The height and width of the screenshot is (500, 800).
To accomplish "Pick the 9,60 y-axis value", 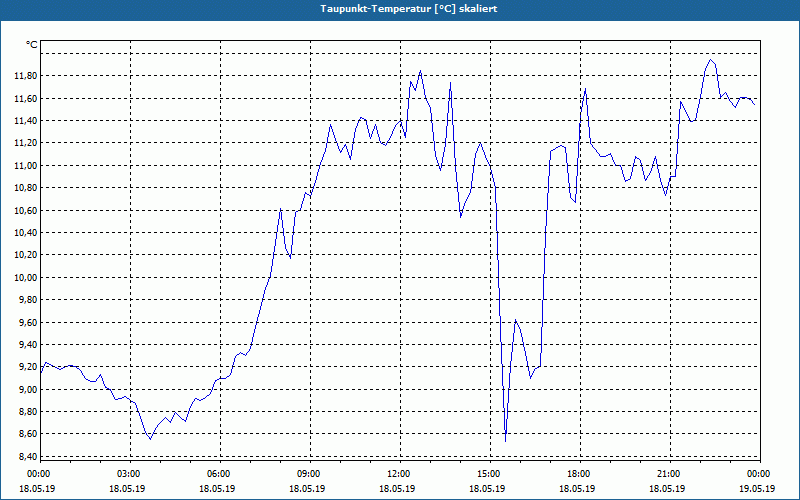I will coord(28,322).
